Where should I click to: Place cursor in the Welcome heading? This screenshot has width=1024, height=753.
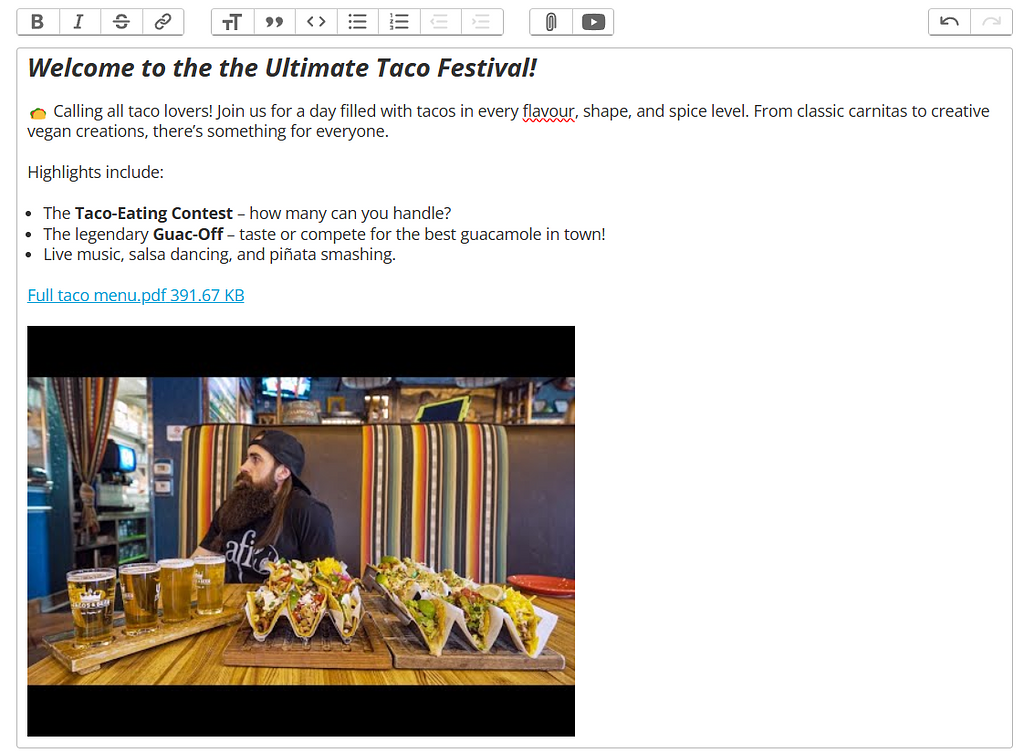click(x=282, y=68)
